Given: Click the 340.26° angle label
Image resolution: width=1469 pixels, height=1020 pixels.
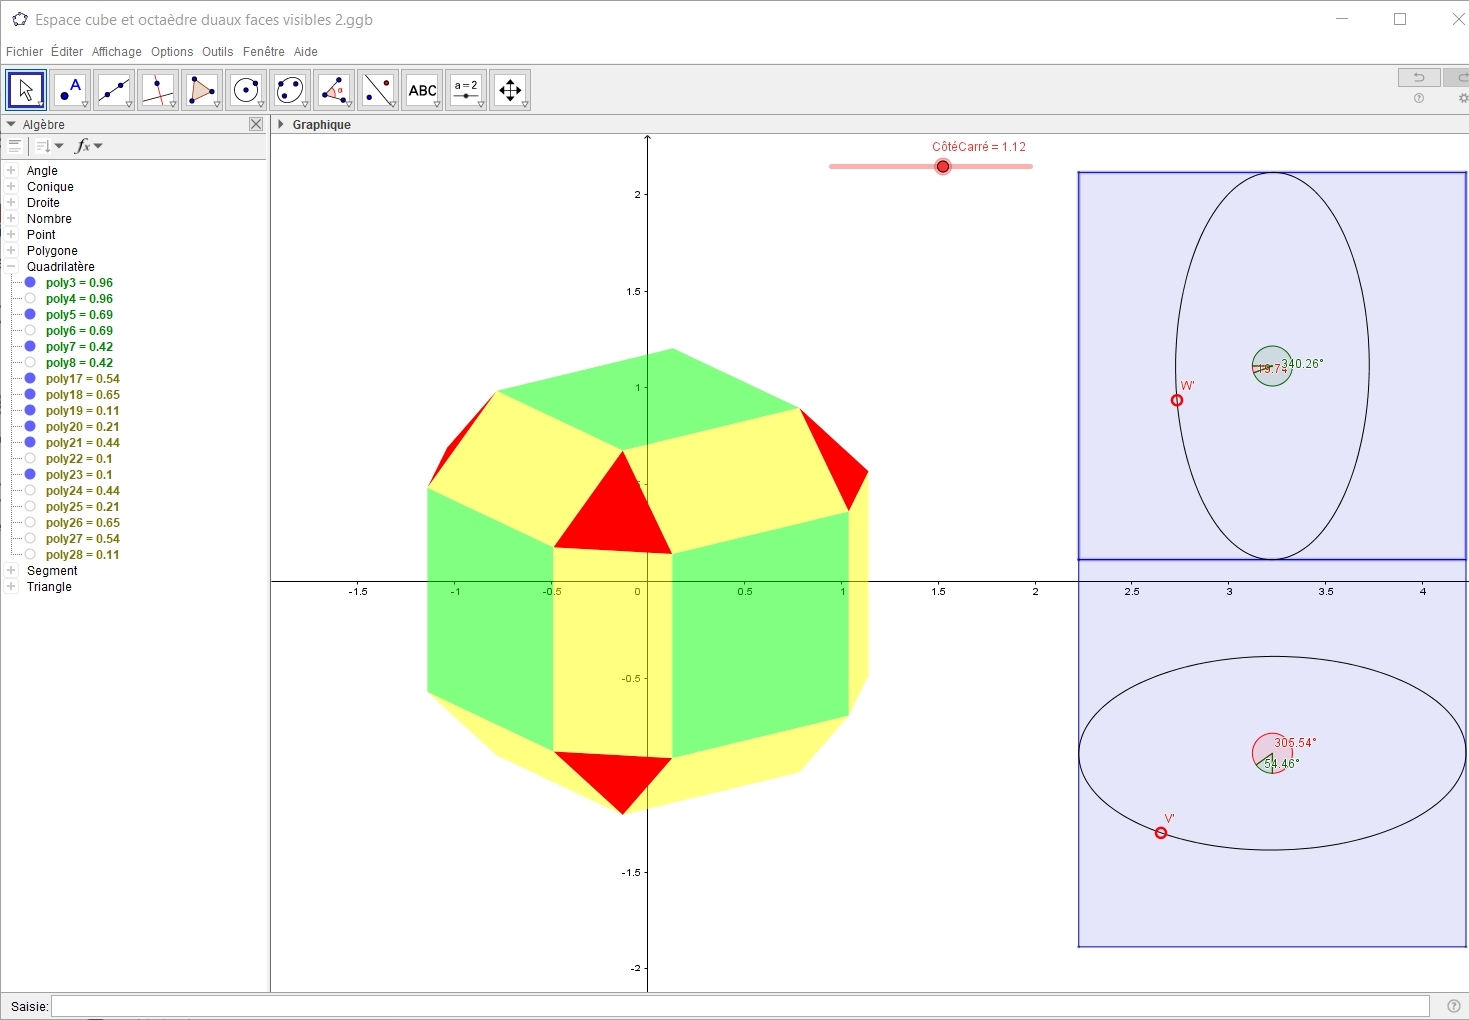Looking at the screenshot, I should click(x=1302, y=364).
